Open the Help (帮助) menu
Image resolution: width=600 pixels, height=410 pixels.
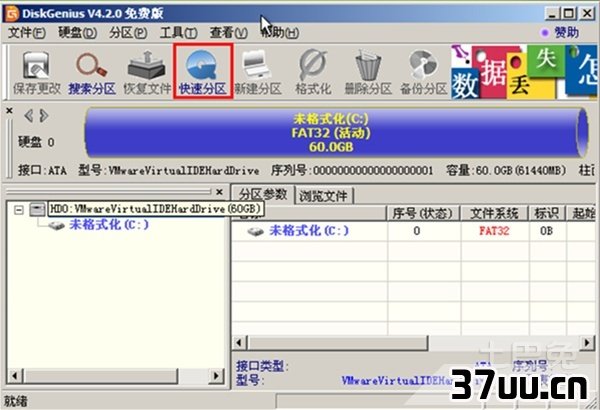[280, 33]
